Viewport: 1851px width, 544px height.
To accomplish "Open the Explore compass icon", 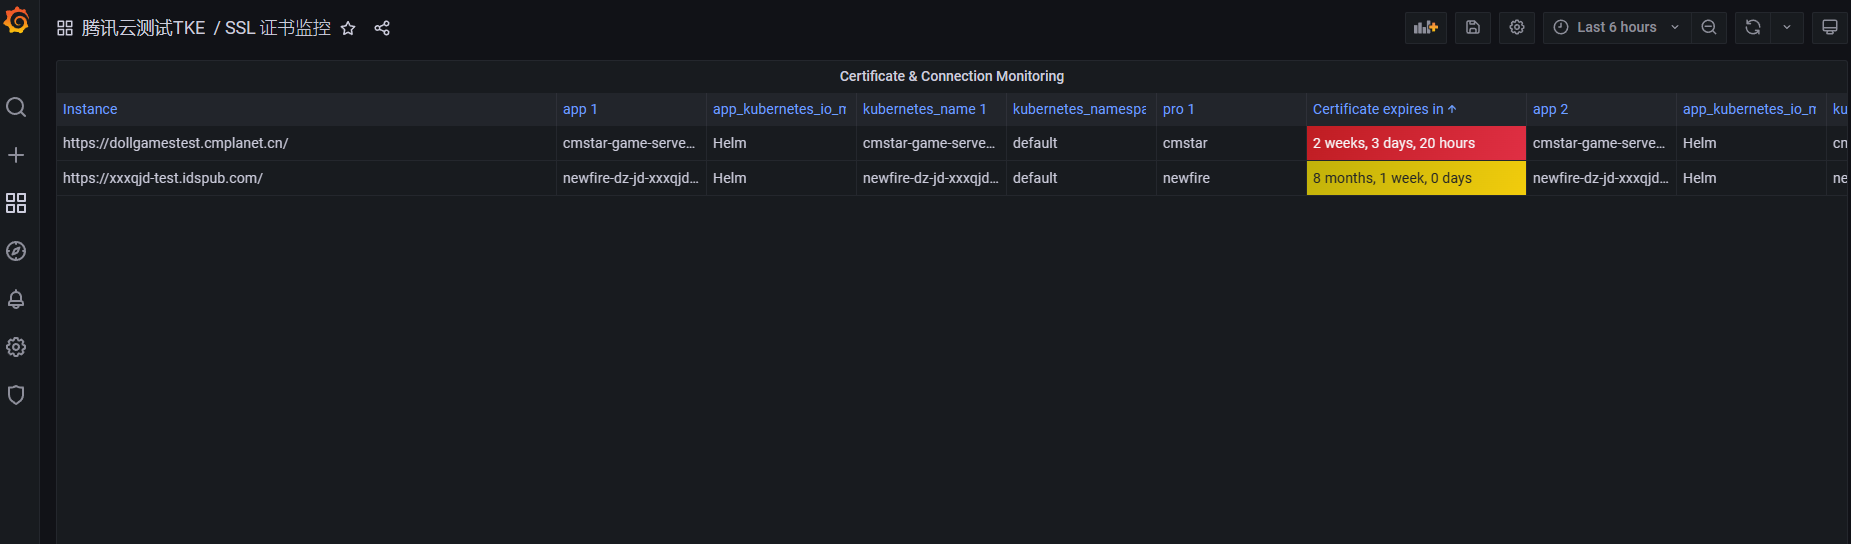I will pos(16,251).
